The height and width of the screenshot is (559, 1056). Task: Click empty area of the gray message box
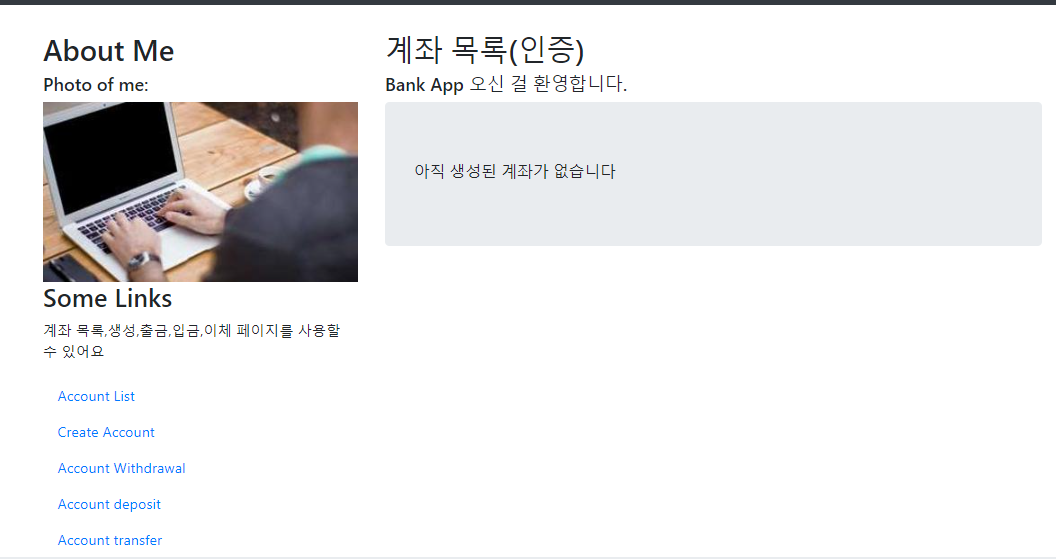coord(808,202)
